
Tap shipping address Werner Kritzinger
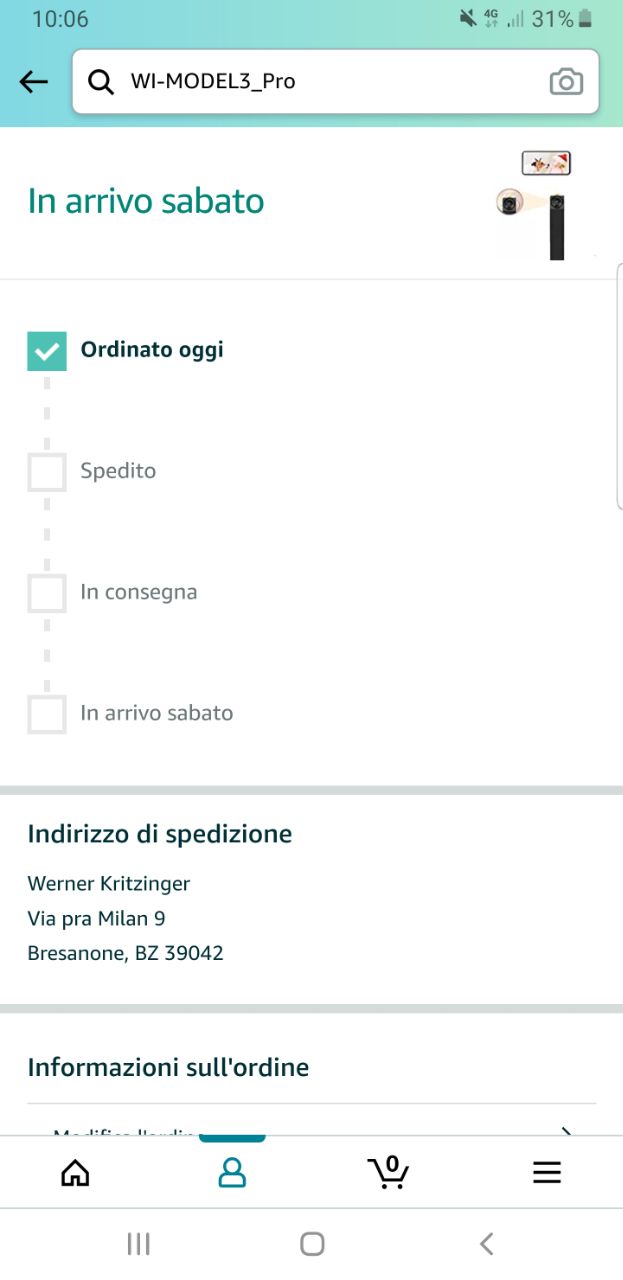[109, 883]
